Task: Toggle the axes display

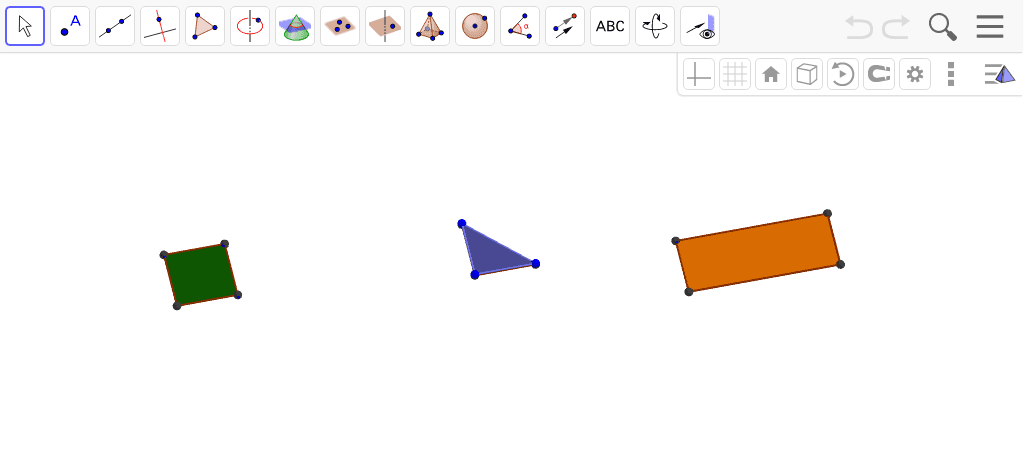Action: tap(699, 74)
